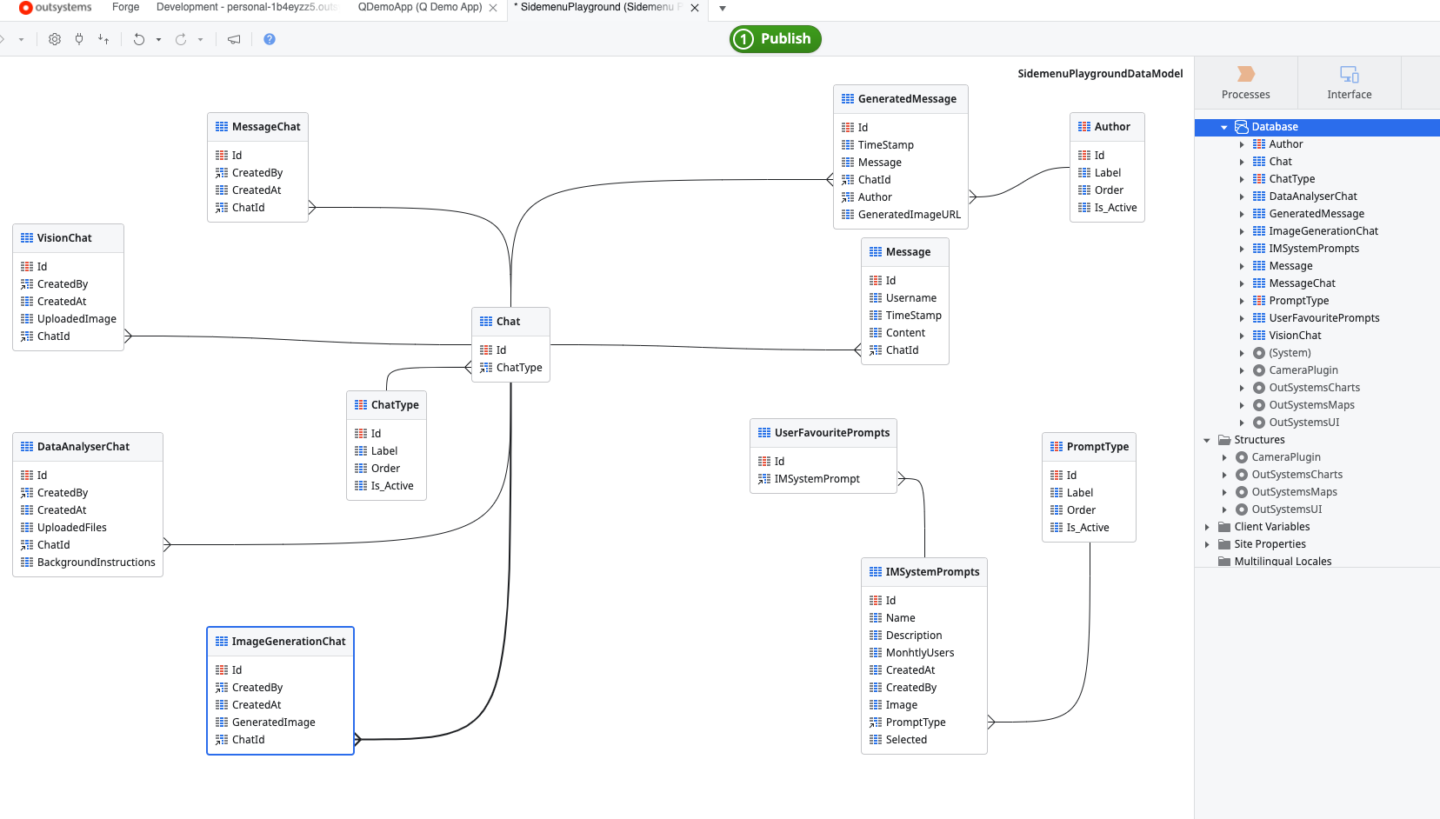Screen dimensions: 1440x819
Task: Expand the Client Variables folder
Action: tap(1208, 527)
